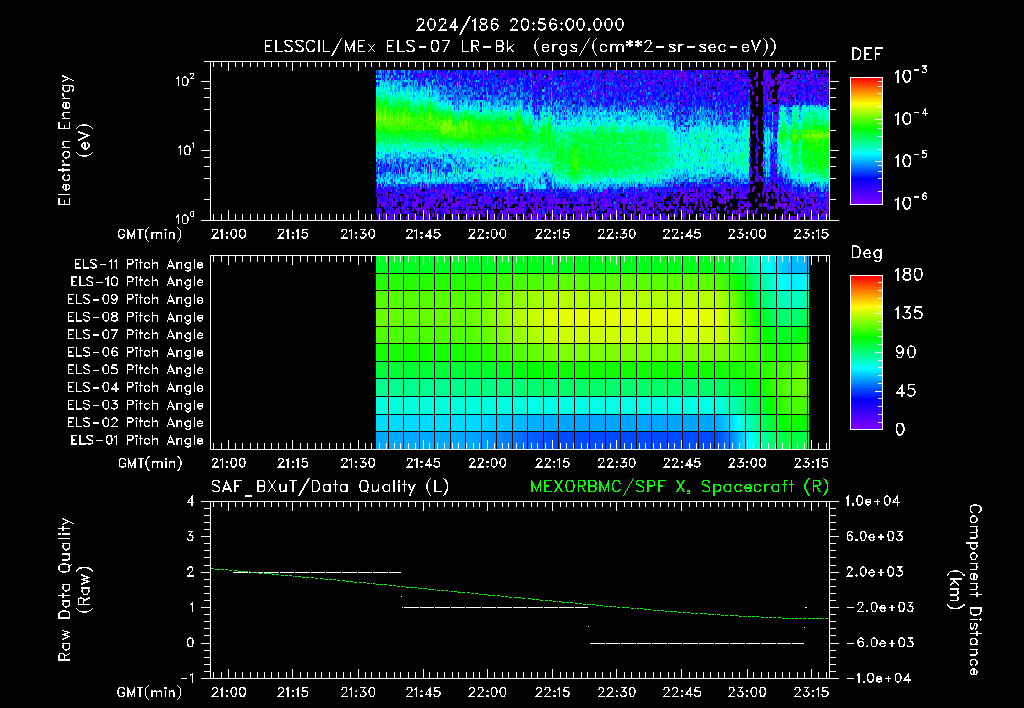Click the pitch angle grid panel

(x=592, y=352)
